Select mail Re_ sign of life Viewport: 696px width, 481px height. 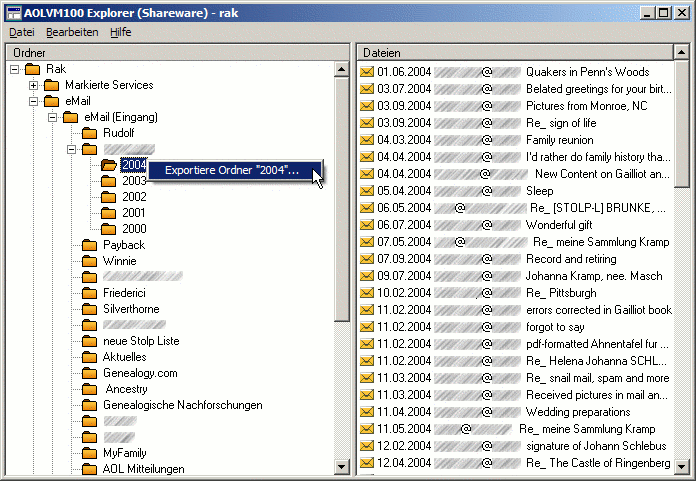coord(561,123)
